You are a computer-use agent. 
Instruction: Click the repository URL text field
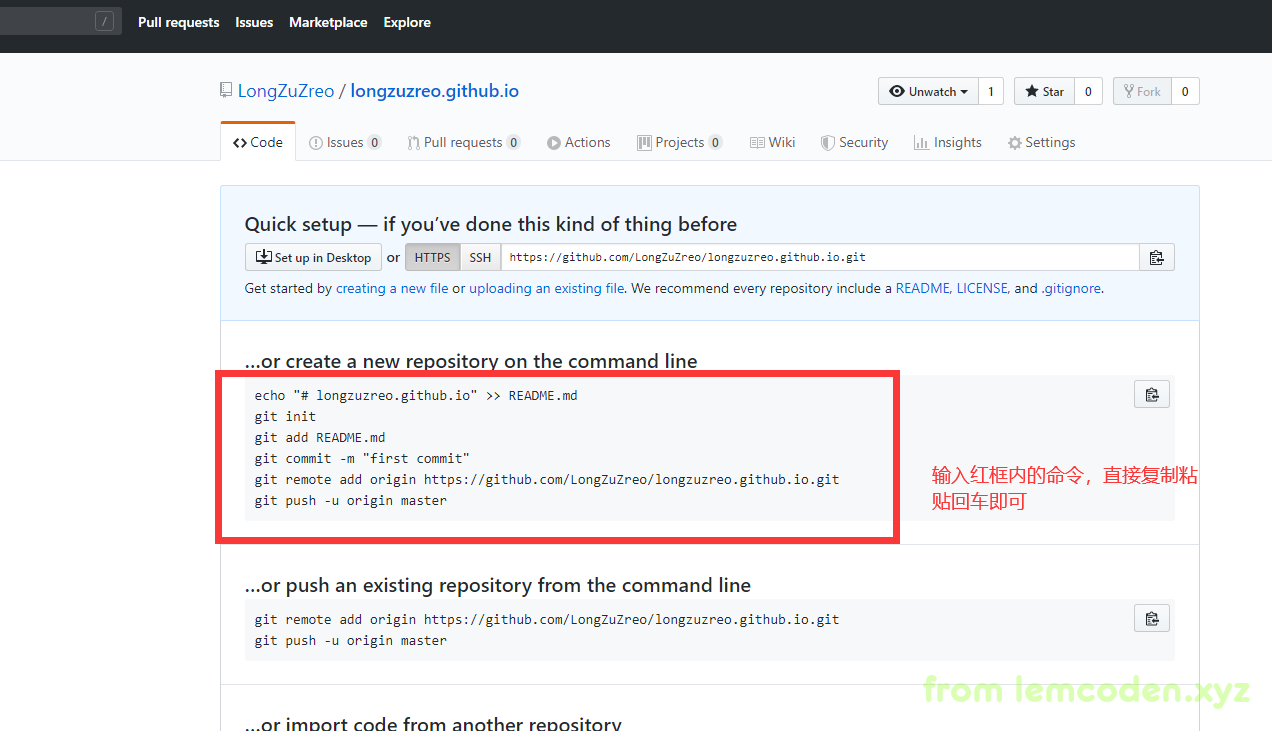pyautogui.click(x=819, y=257)
